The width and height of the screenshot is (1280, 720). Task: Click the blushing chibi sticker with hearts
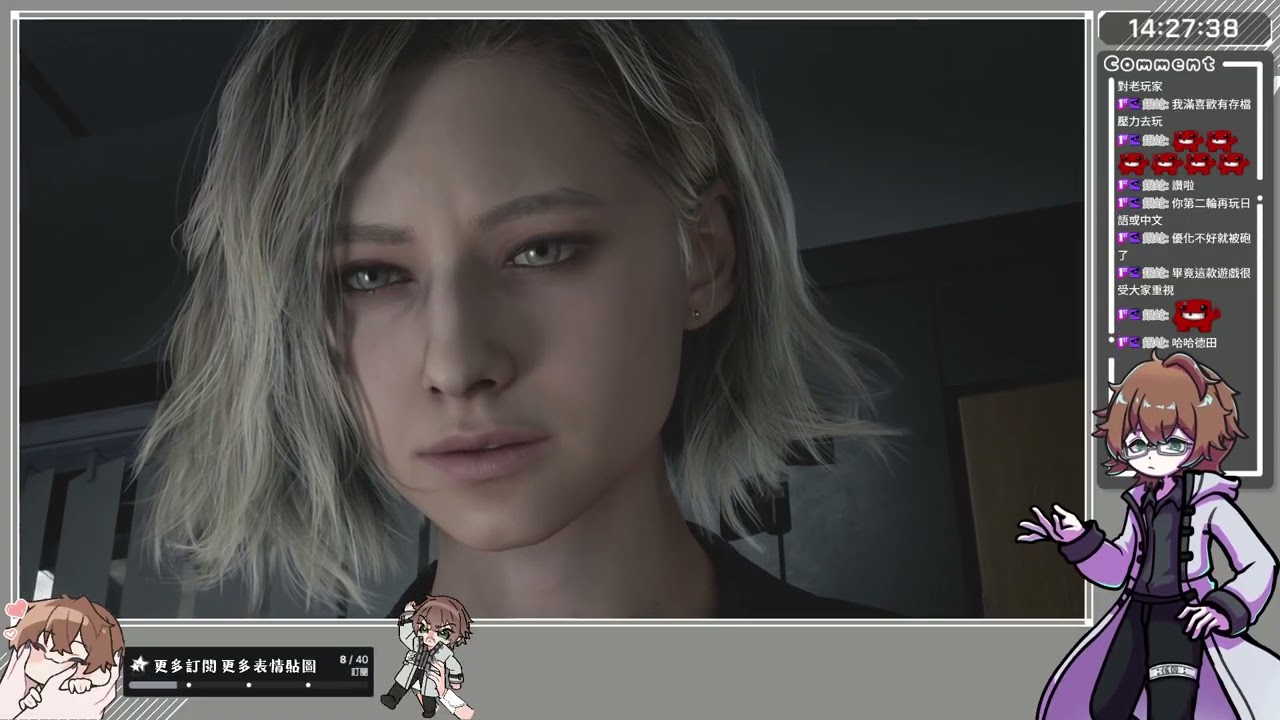pos(60,655)
